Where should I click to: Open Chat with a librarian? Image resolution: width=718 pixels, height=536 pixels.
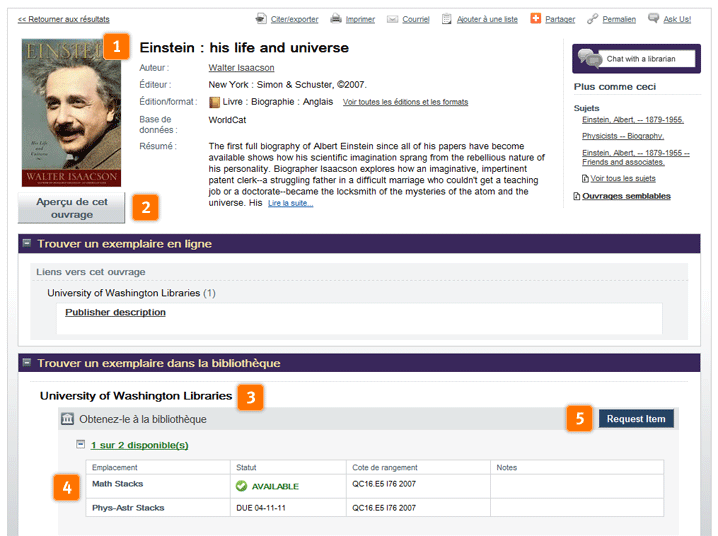tap(635, 59)
